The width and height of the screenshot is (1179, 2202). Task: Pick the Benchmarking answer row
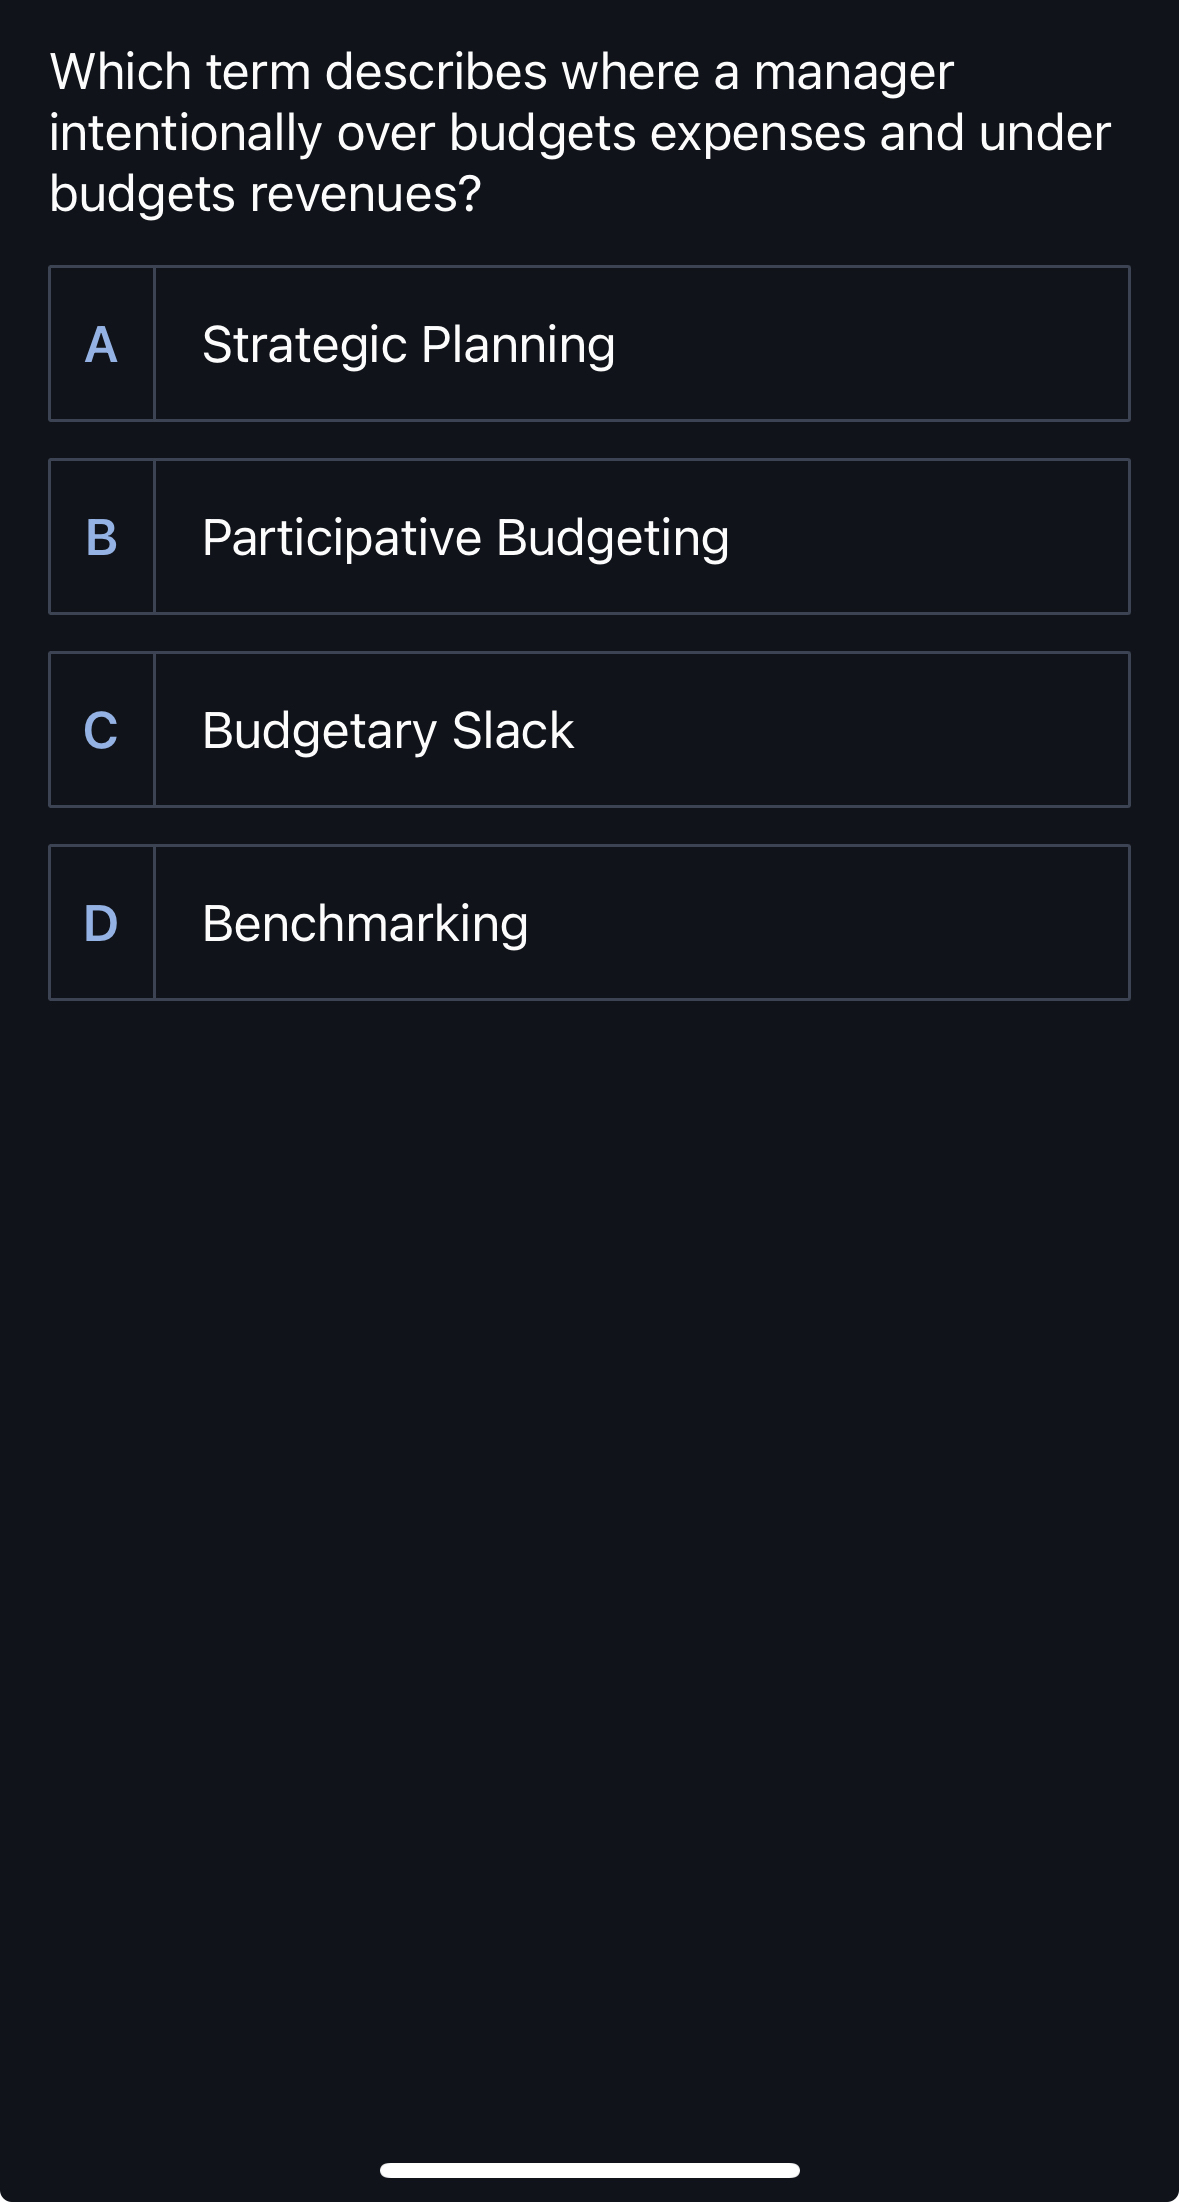point(589,922)
